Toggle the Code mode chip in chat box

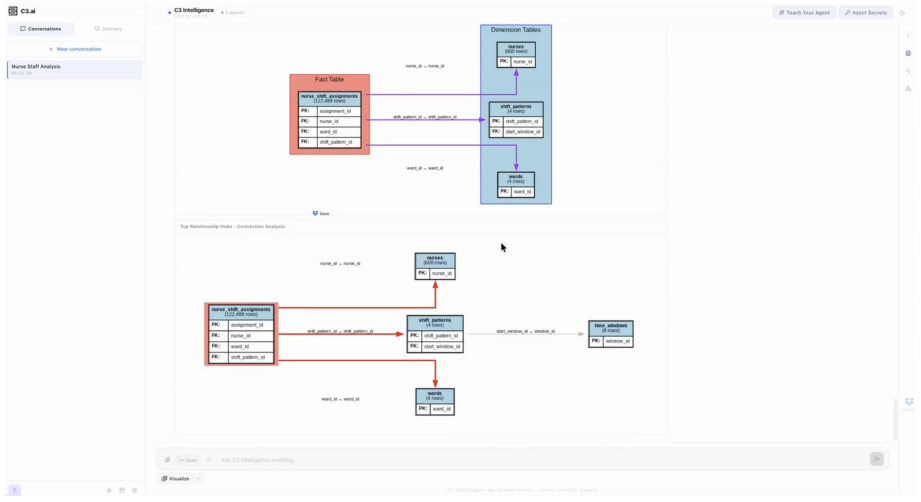click(x=188, y=460)
